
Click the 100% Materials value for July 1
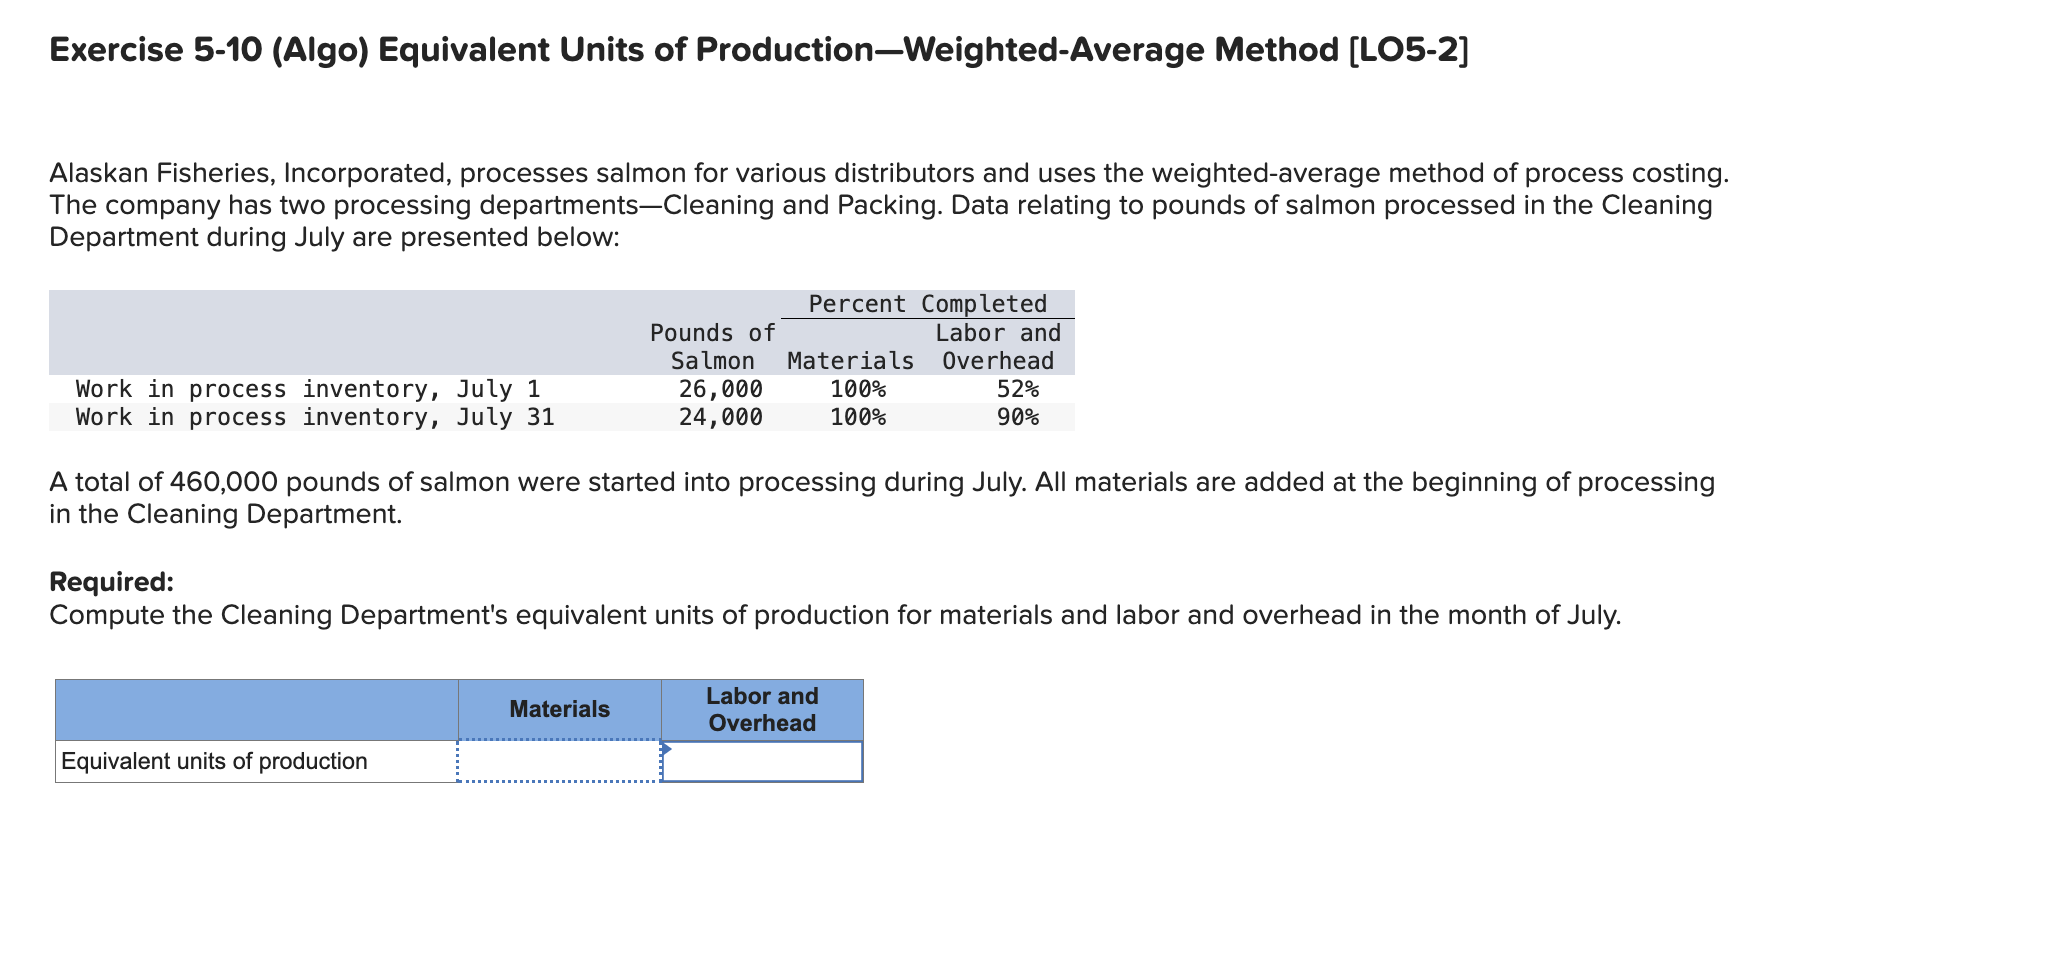pos(855,389)
